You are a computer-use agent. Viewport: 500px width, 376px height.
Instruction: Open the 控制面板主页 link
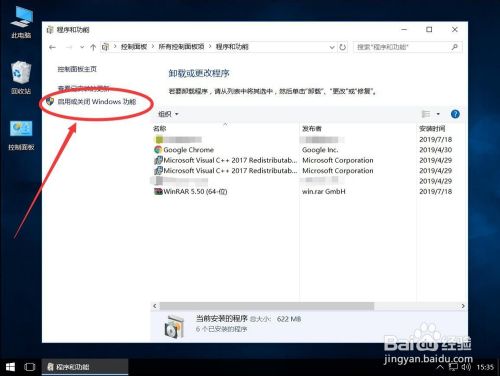tap(77, 69)
